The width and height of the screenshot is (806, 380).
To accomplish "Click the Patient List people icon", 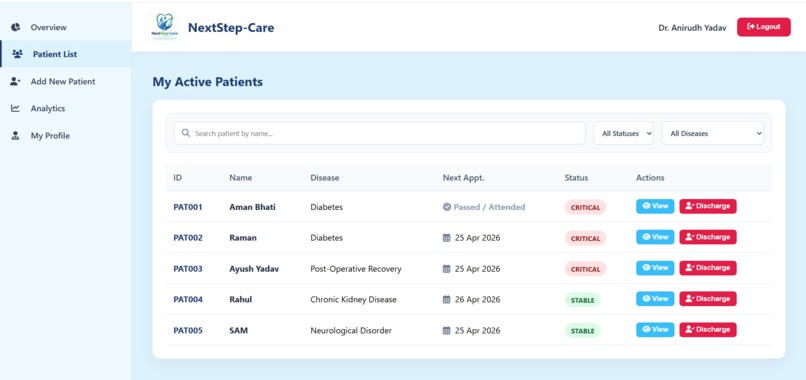I will (x=17, y=54).
